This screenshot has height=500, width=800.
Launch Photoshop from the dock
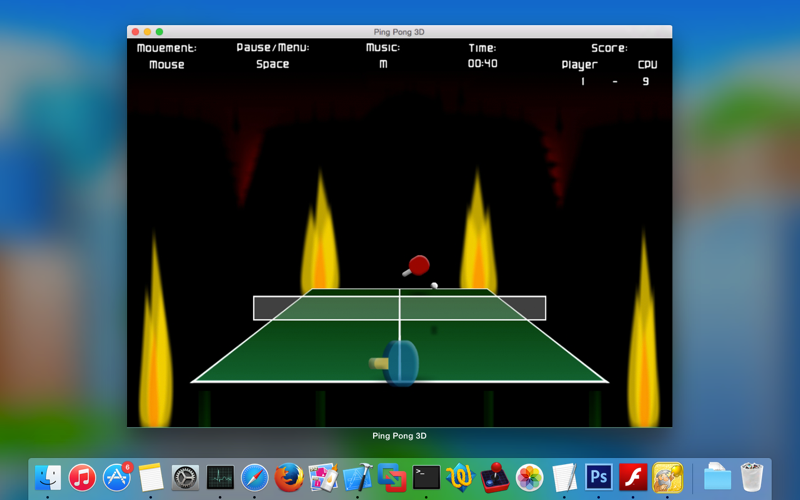tap(598, 478)
